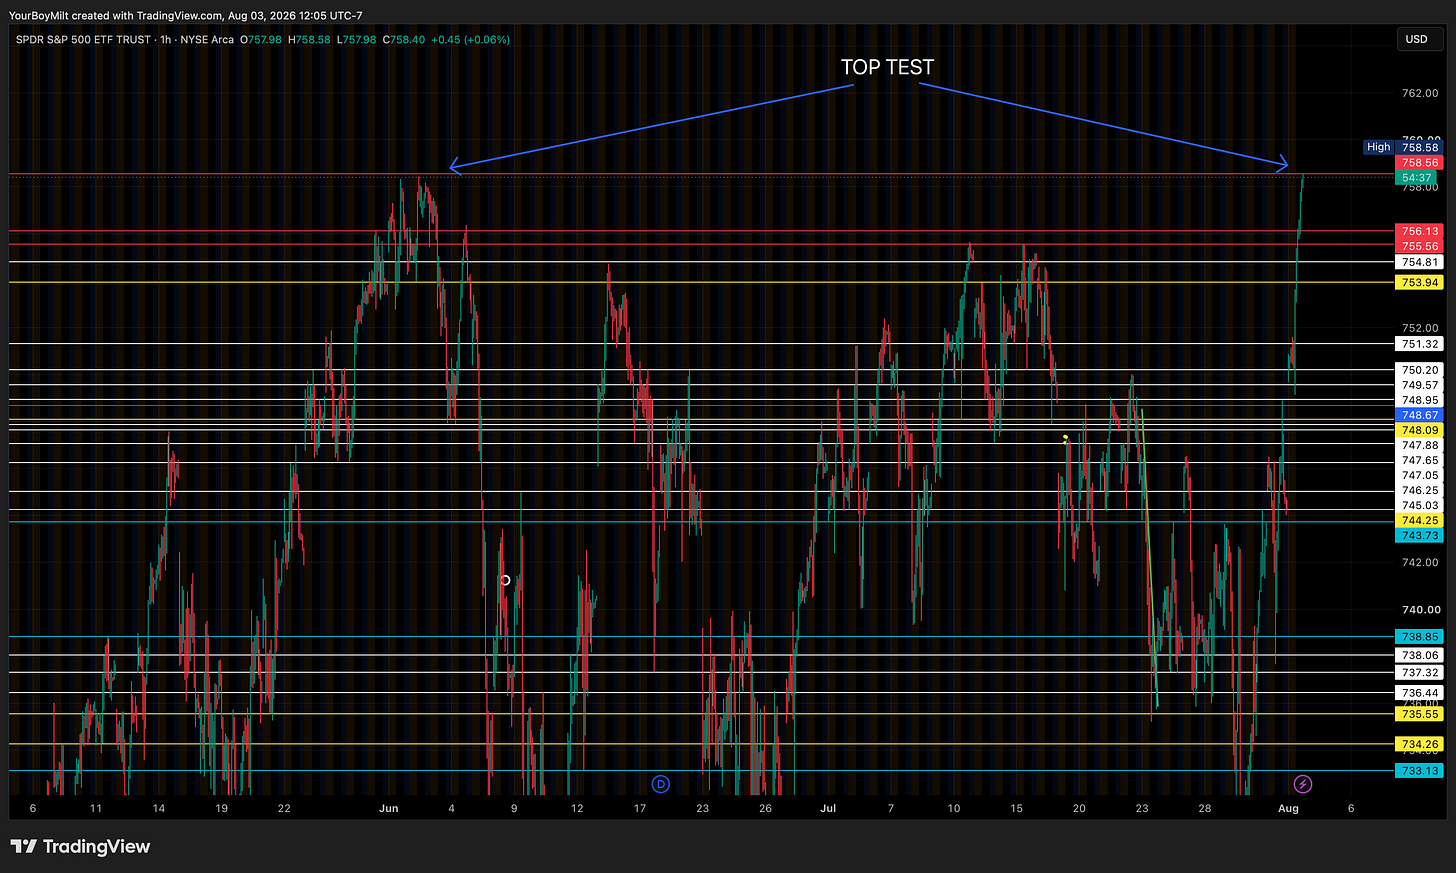
Task: Select the 747.65 price level label
Action: click(x=1420, y=460)
